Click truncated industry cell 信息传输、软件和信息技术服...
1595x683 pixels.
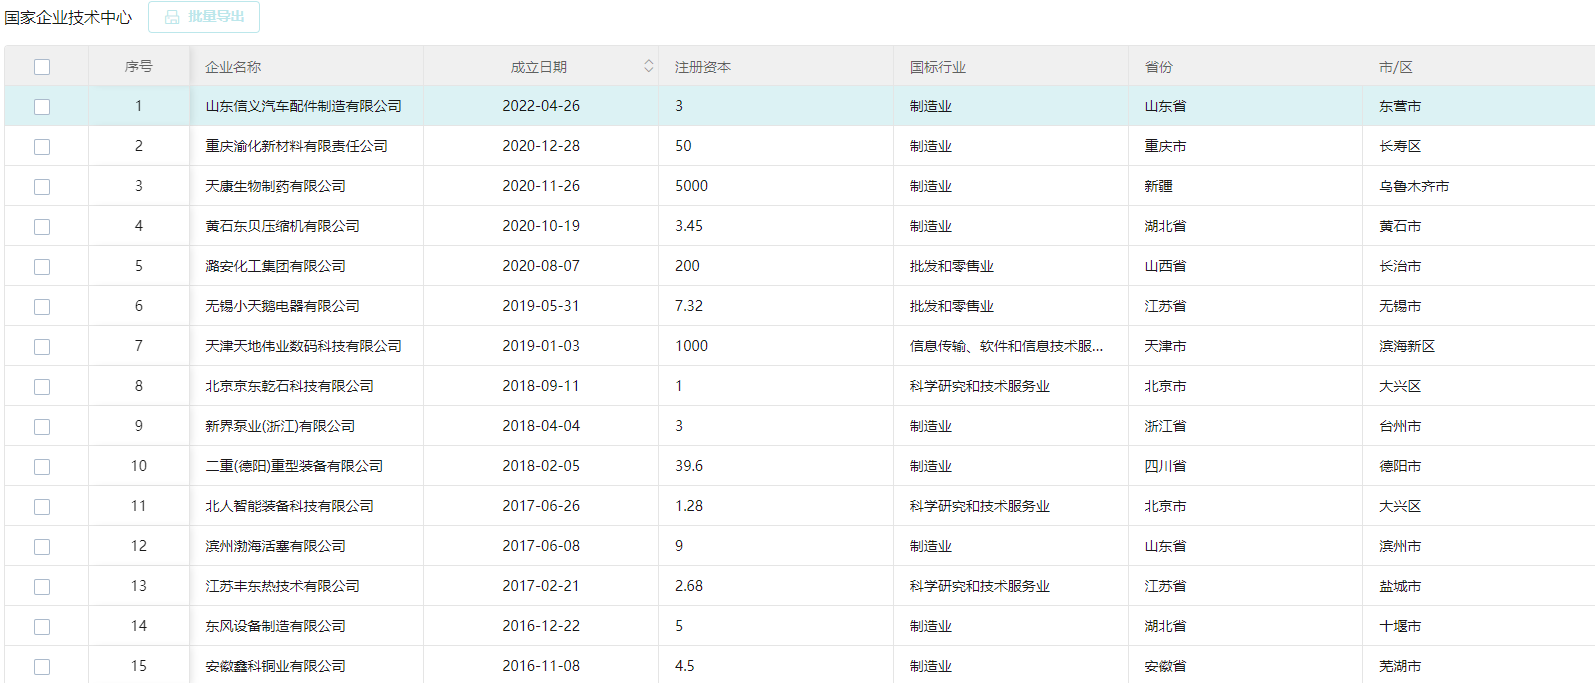point(1006,346)
